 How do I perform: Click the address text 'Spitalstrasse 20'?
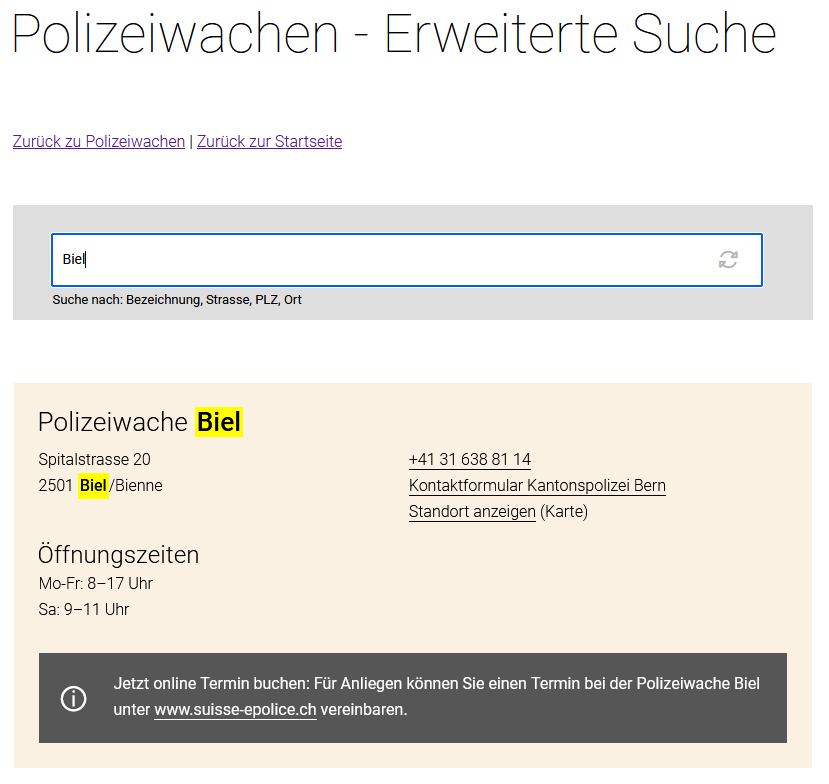[95, 459]
